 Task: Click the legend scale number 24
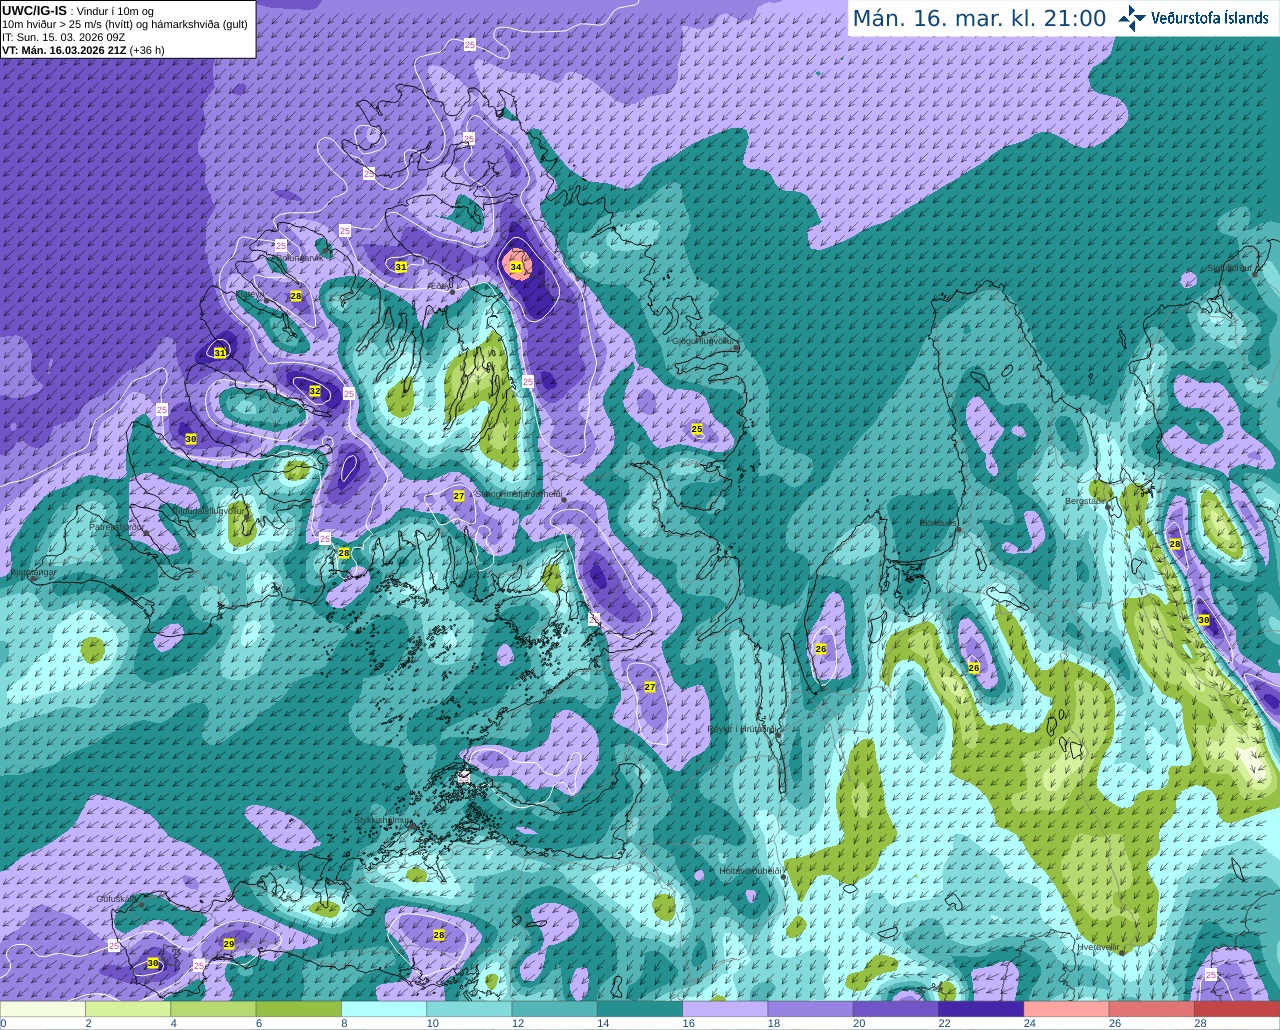pyautogui.click(x=1030, y=1023)
